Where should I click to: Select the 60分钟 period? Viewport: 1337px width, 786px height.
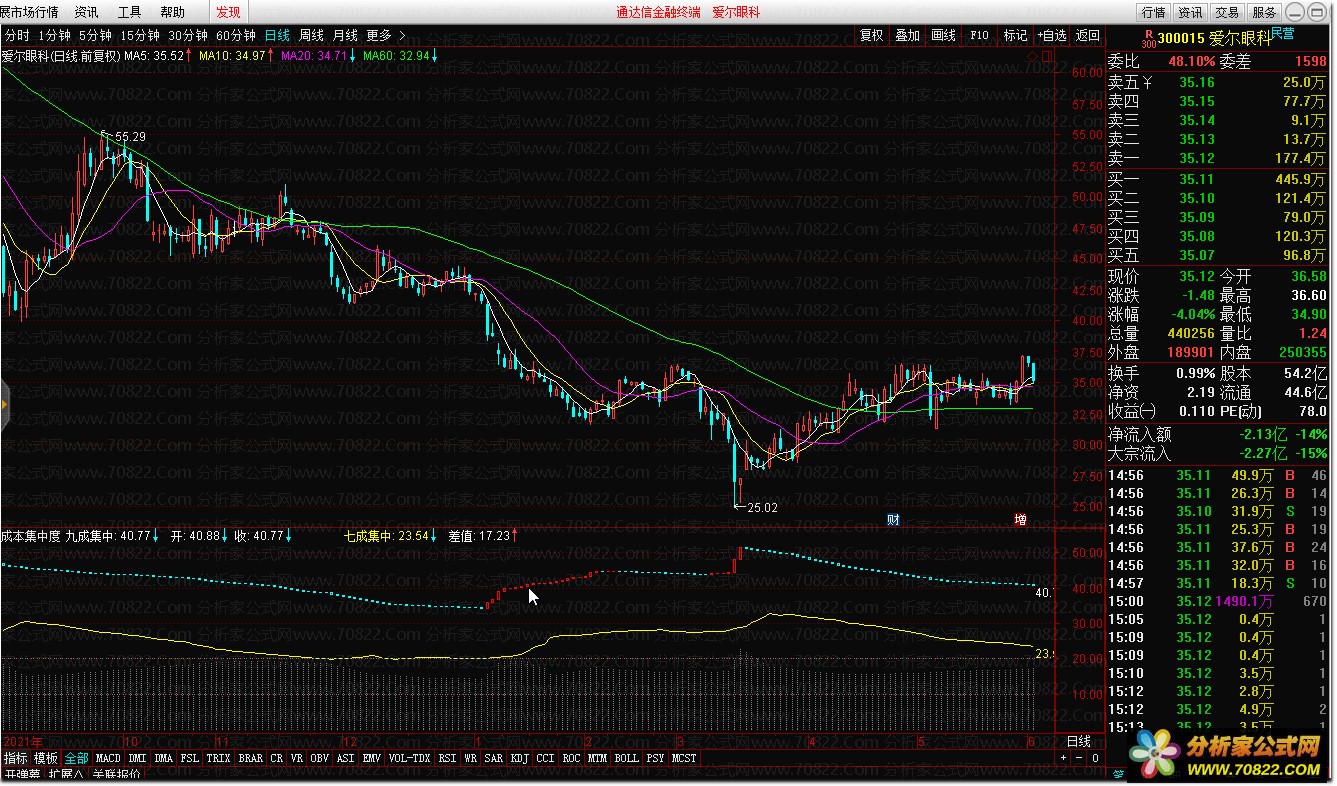click(236, 35)
